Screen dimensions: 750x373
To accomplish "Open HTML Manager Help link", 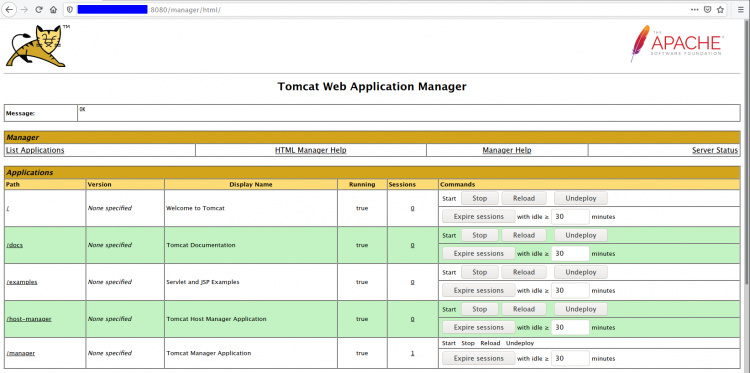I will pos(310,150).
